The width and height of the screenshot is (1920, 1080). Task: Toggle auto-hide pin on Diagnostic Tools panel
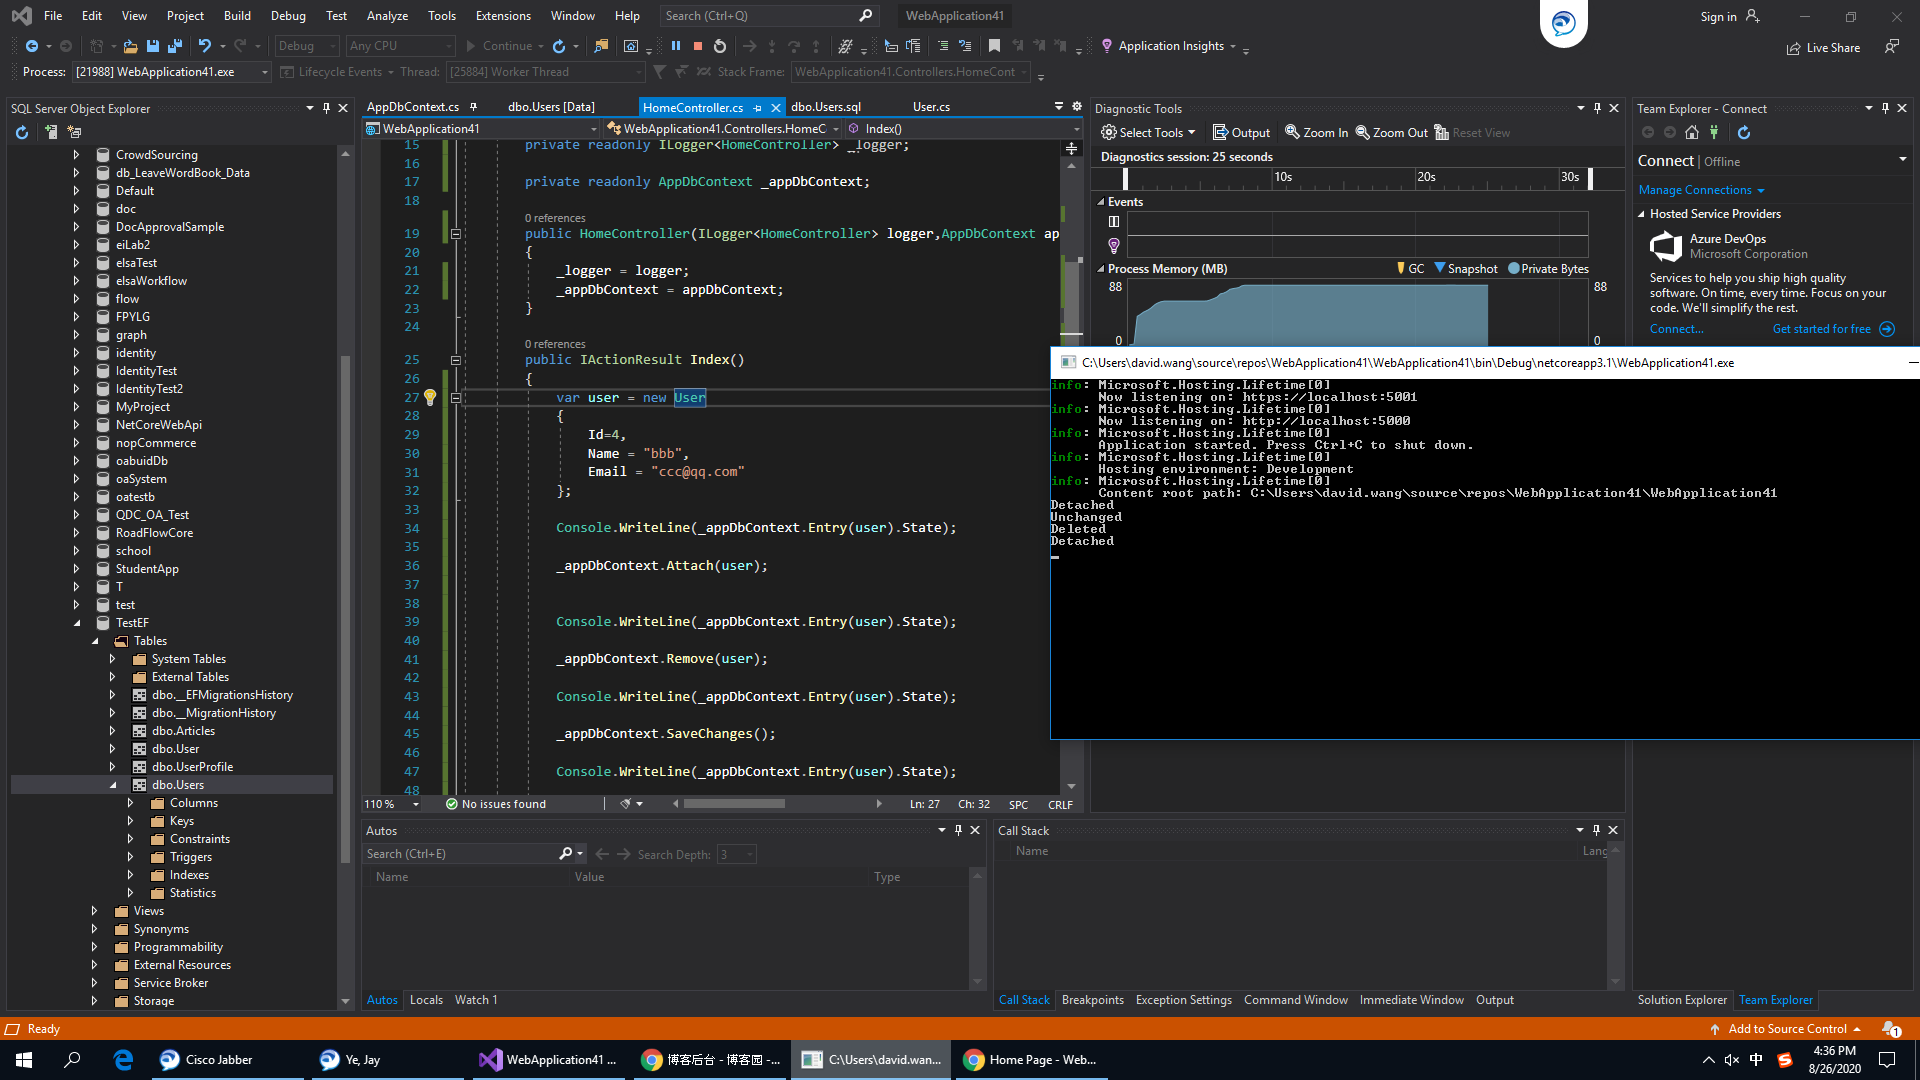pos(1597,108)
